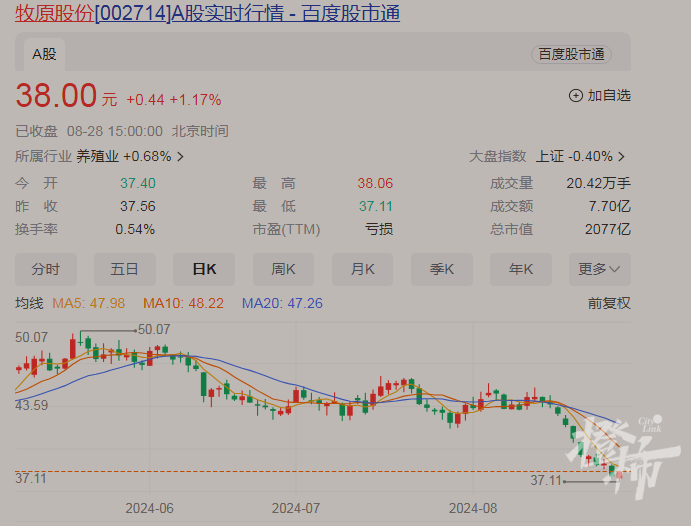Click the 2024-07 date axis label
The height and width of the screenshot is (526, 691).
point(296,508)
